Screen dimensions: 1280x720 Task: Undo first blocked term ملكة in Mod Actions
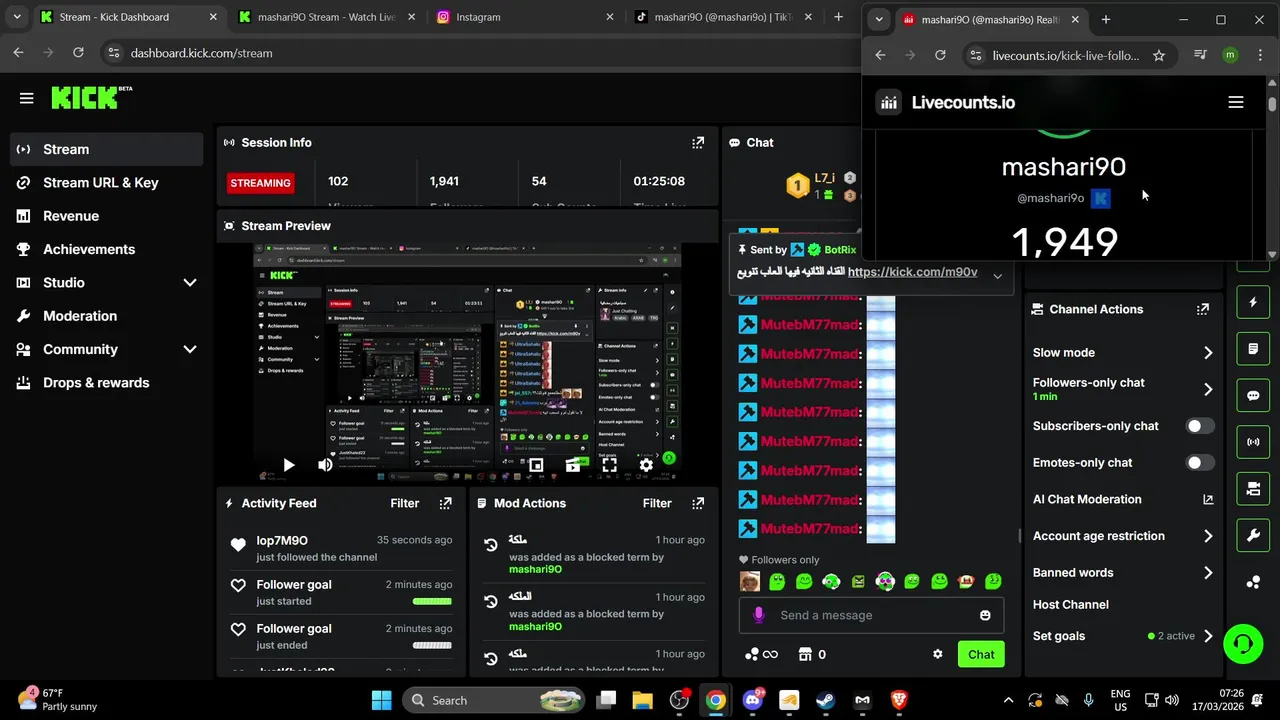(x=490, y=545)
